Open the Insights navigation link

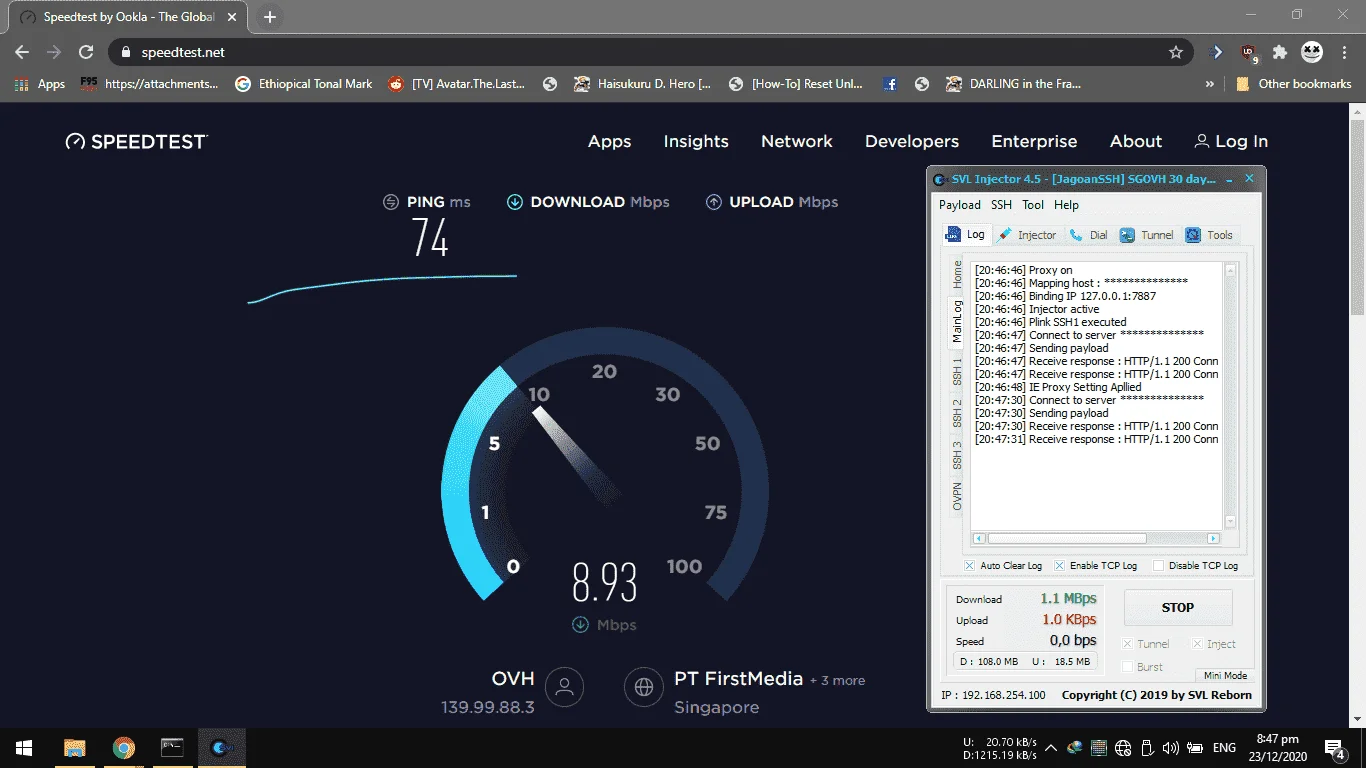tap(696, 141)
